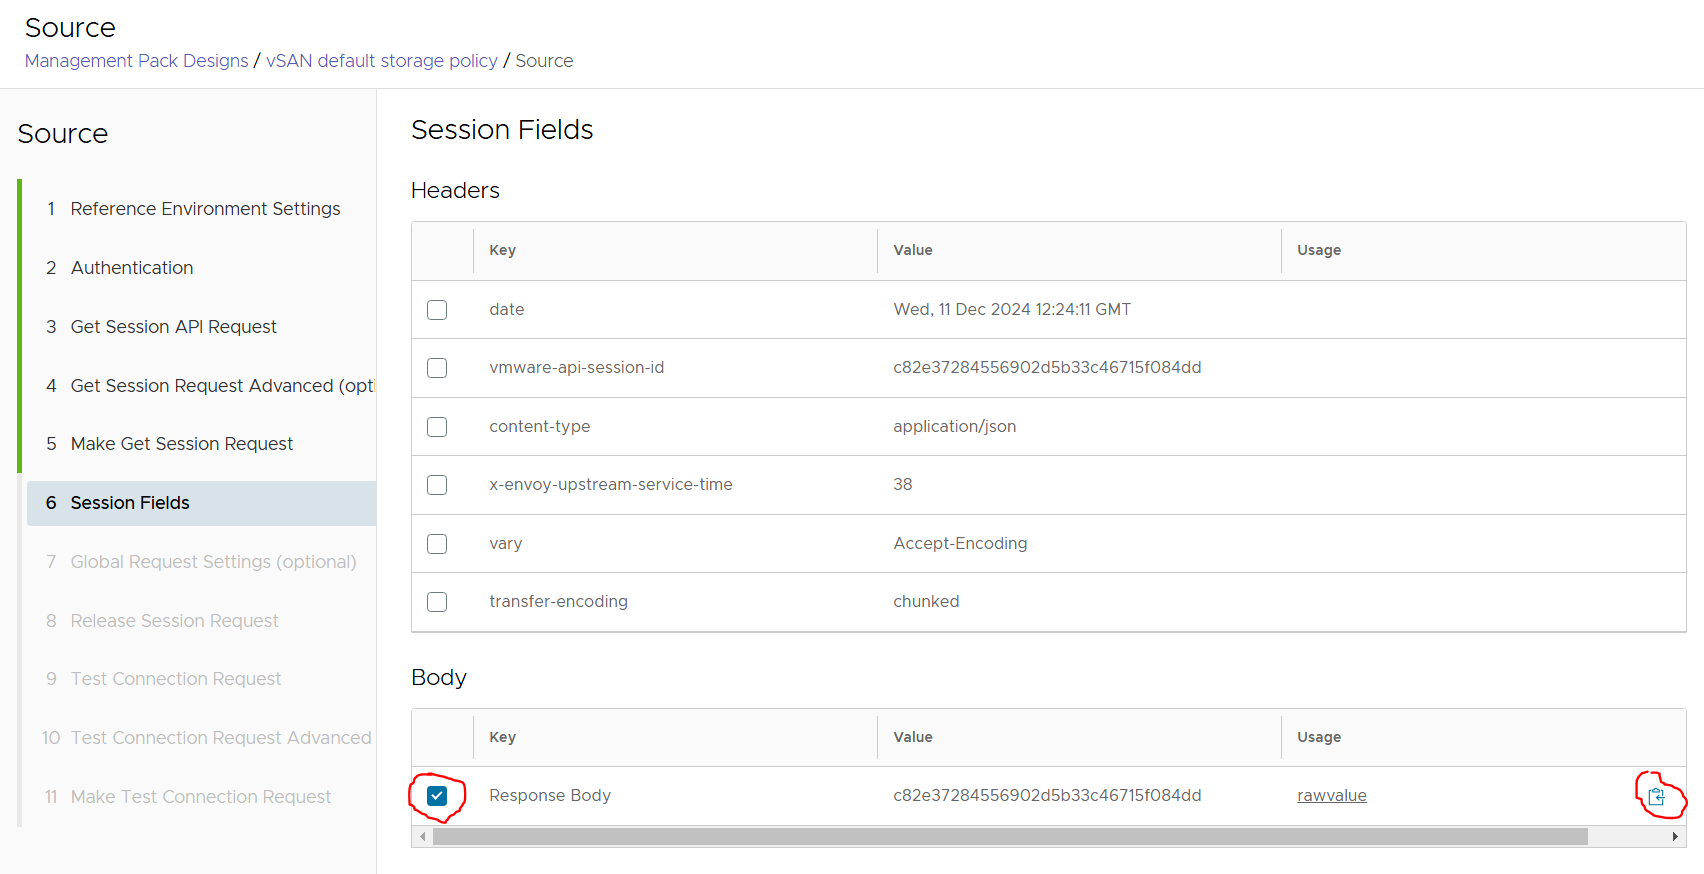Open vSAN default storage policy breadcrumb

pos(381,61)
